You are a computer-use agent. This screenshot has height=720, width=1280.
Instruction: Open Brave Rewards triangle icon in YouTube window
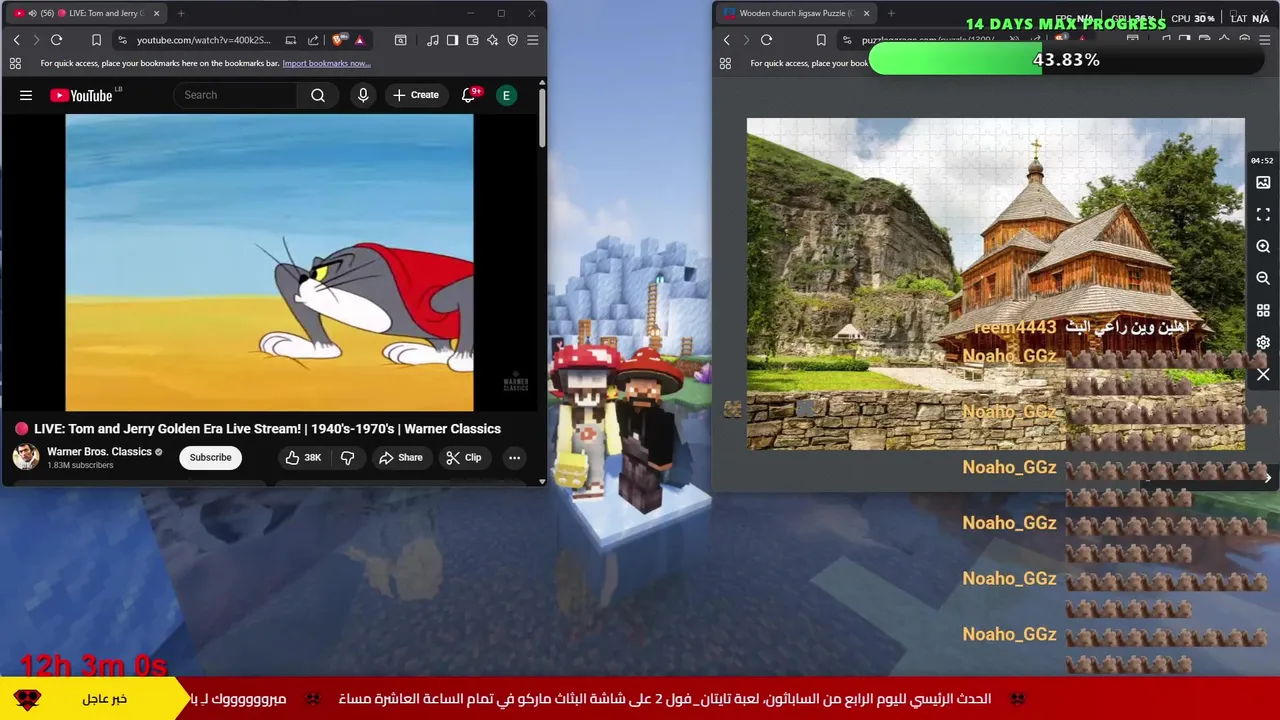point(359,40)
